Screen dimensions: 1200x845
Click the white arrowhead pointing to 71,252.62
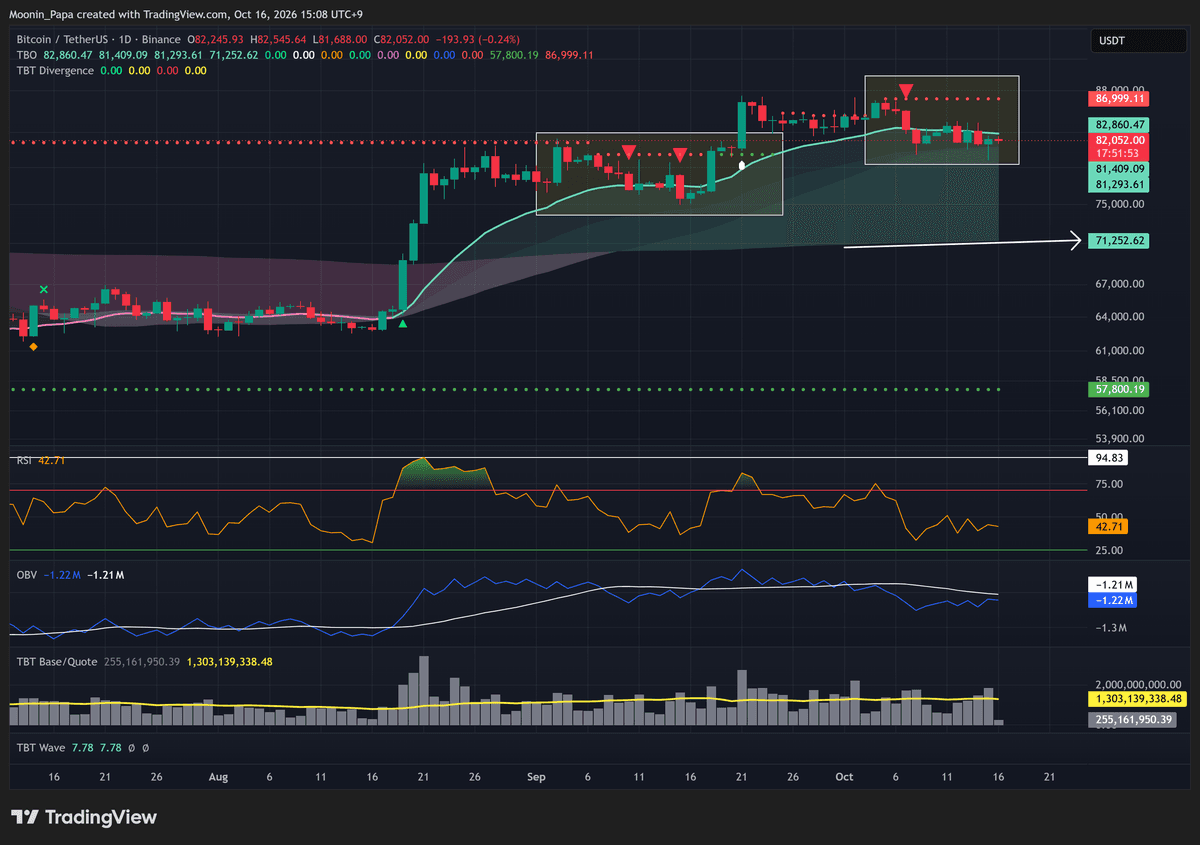click(x=1076, y=240)
